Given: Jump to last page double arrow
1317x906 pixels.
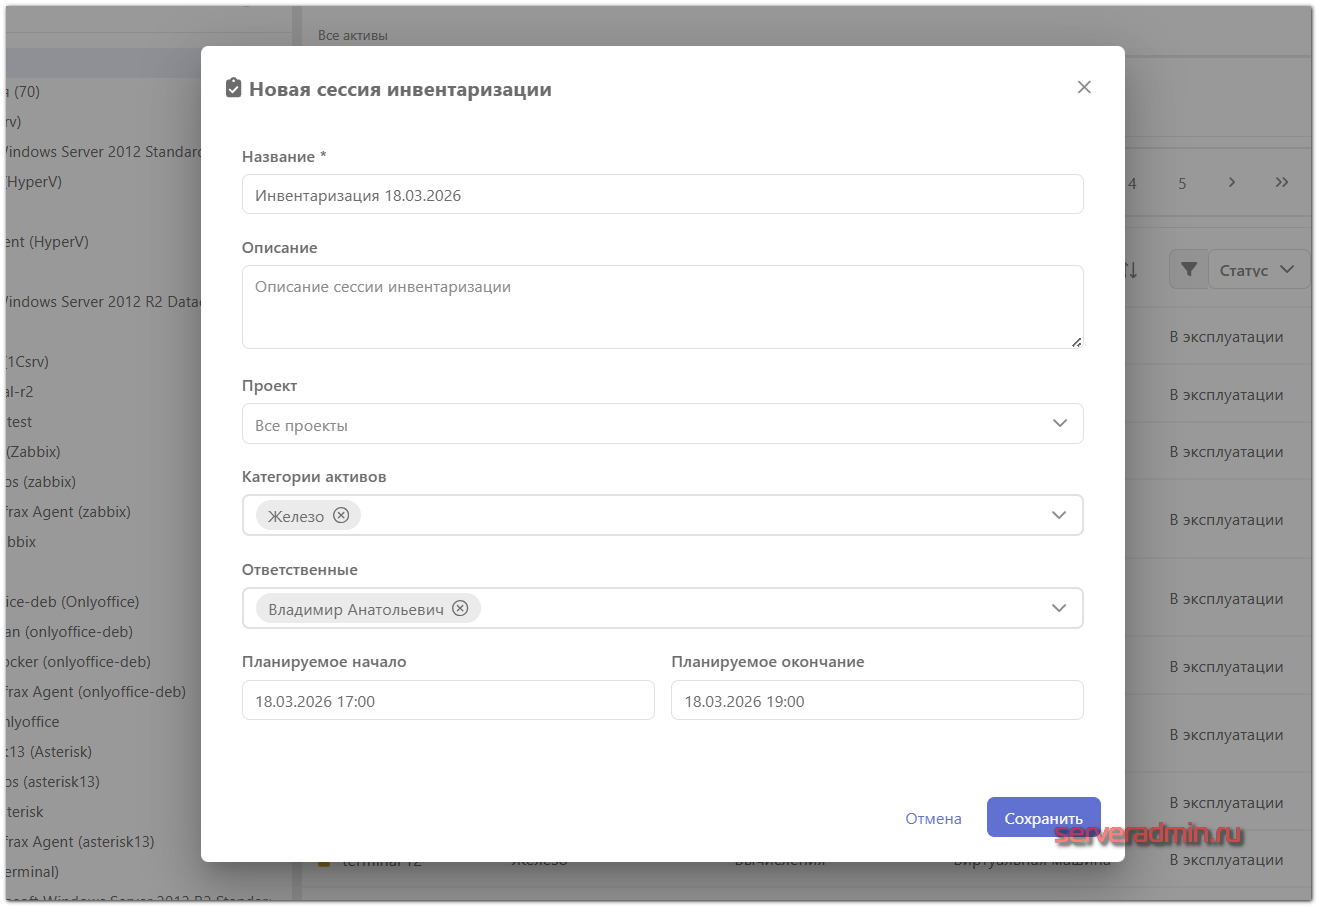Looking at the screenshot, I should point(1282,182).
